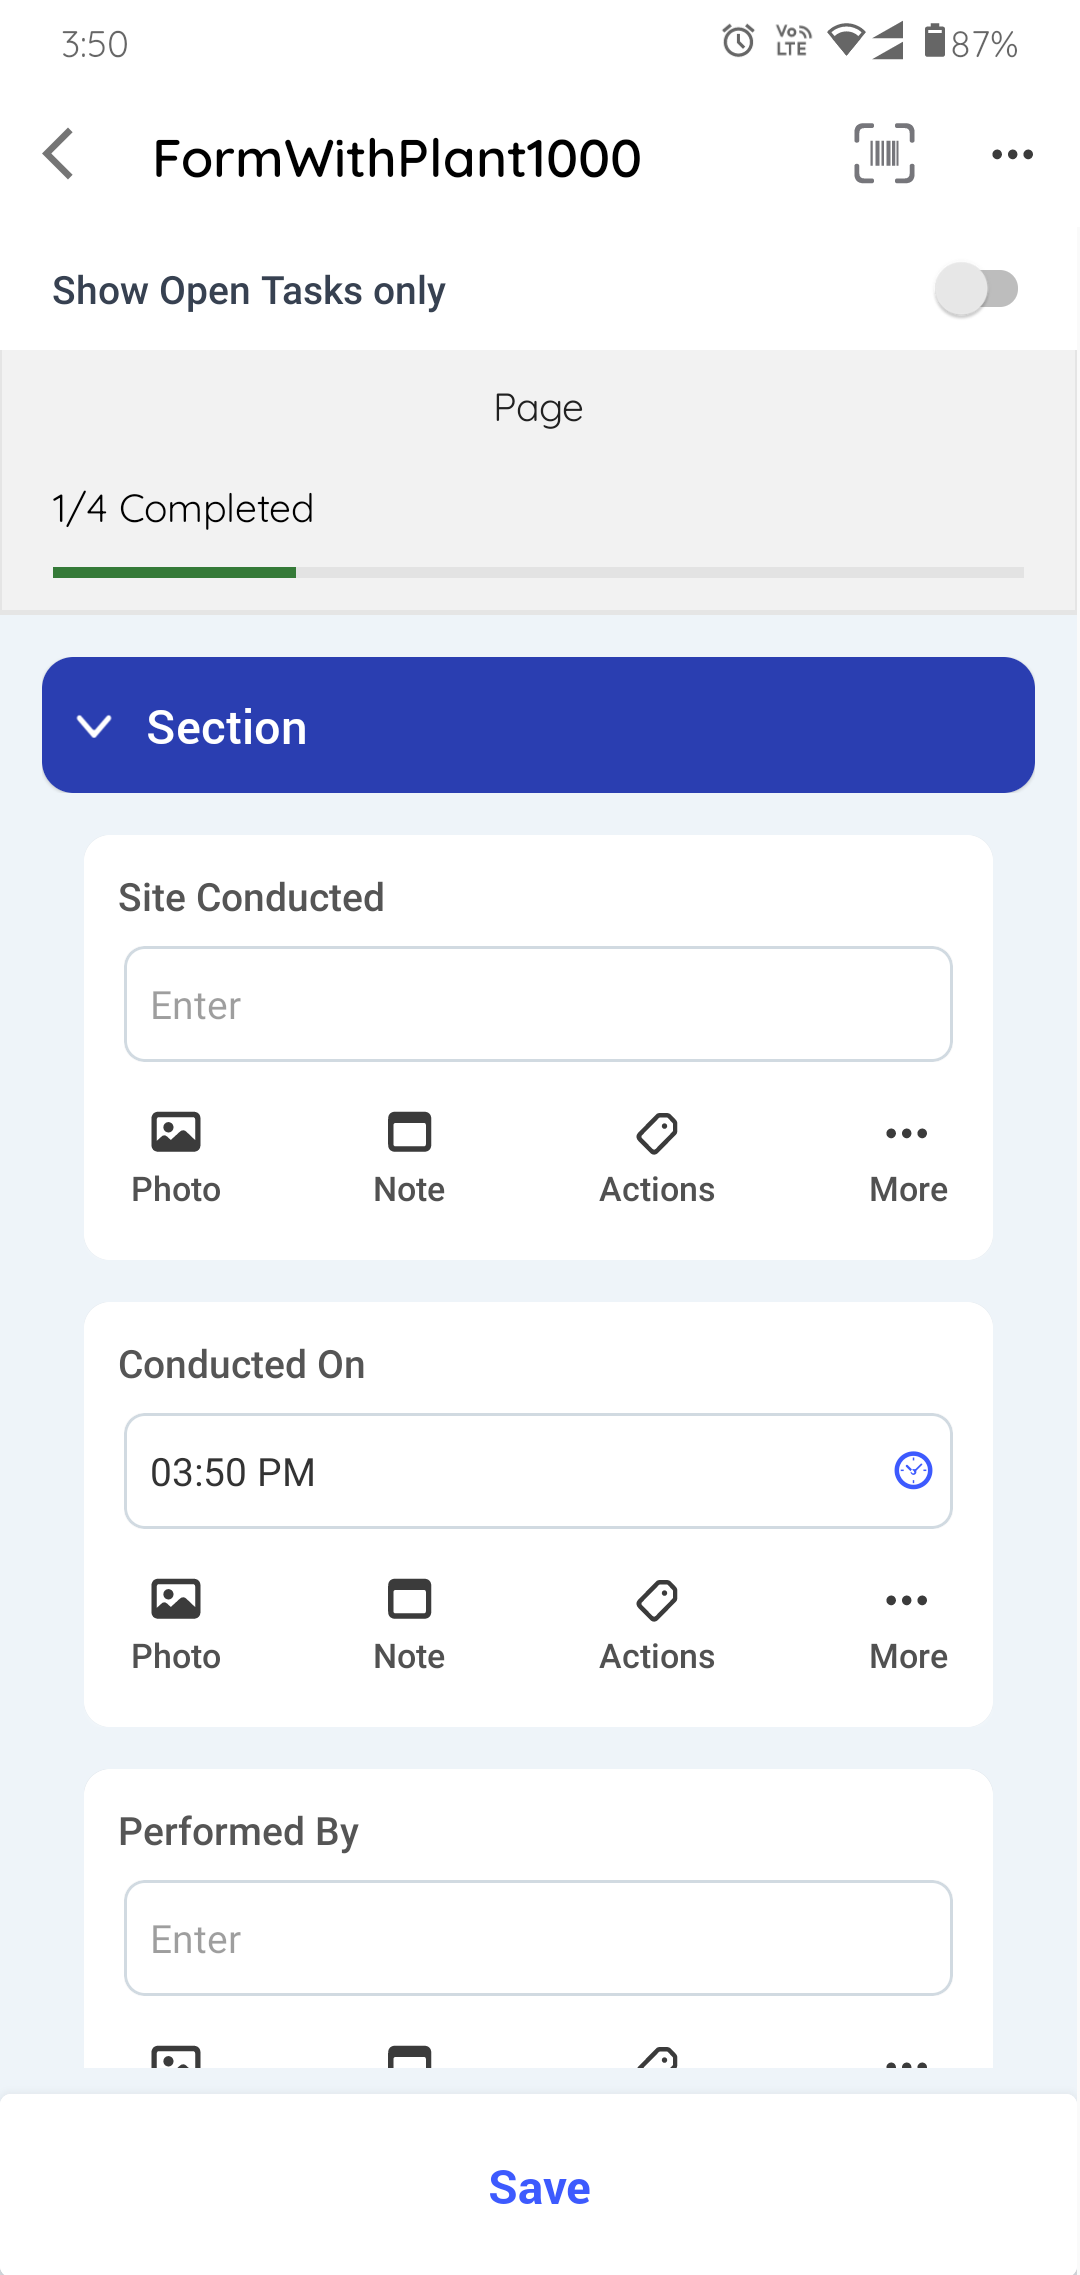Viewport: 1080px width, 2275px height.
Task: Tap the barcode scanner icon
Action: click(x=884, y=154)
